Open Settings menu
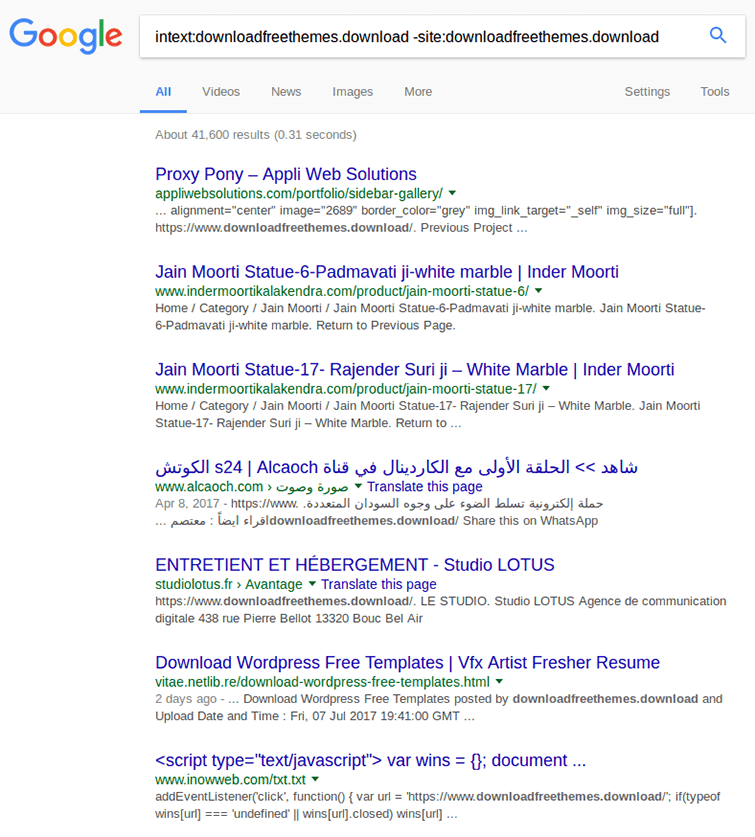Screen dimensions: 755x837 (x=647, y=92)
